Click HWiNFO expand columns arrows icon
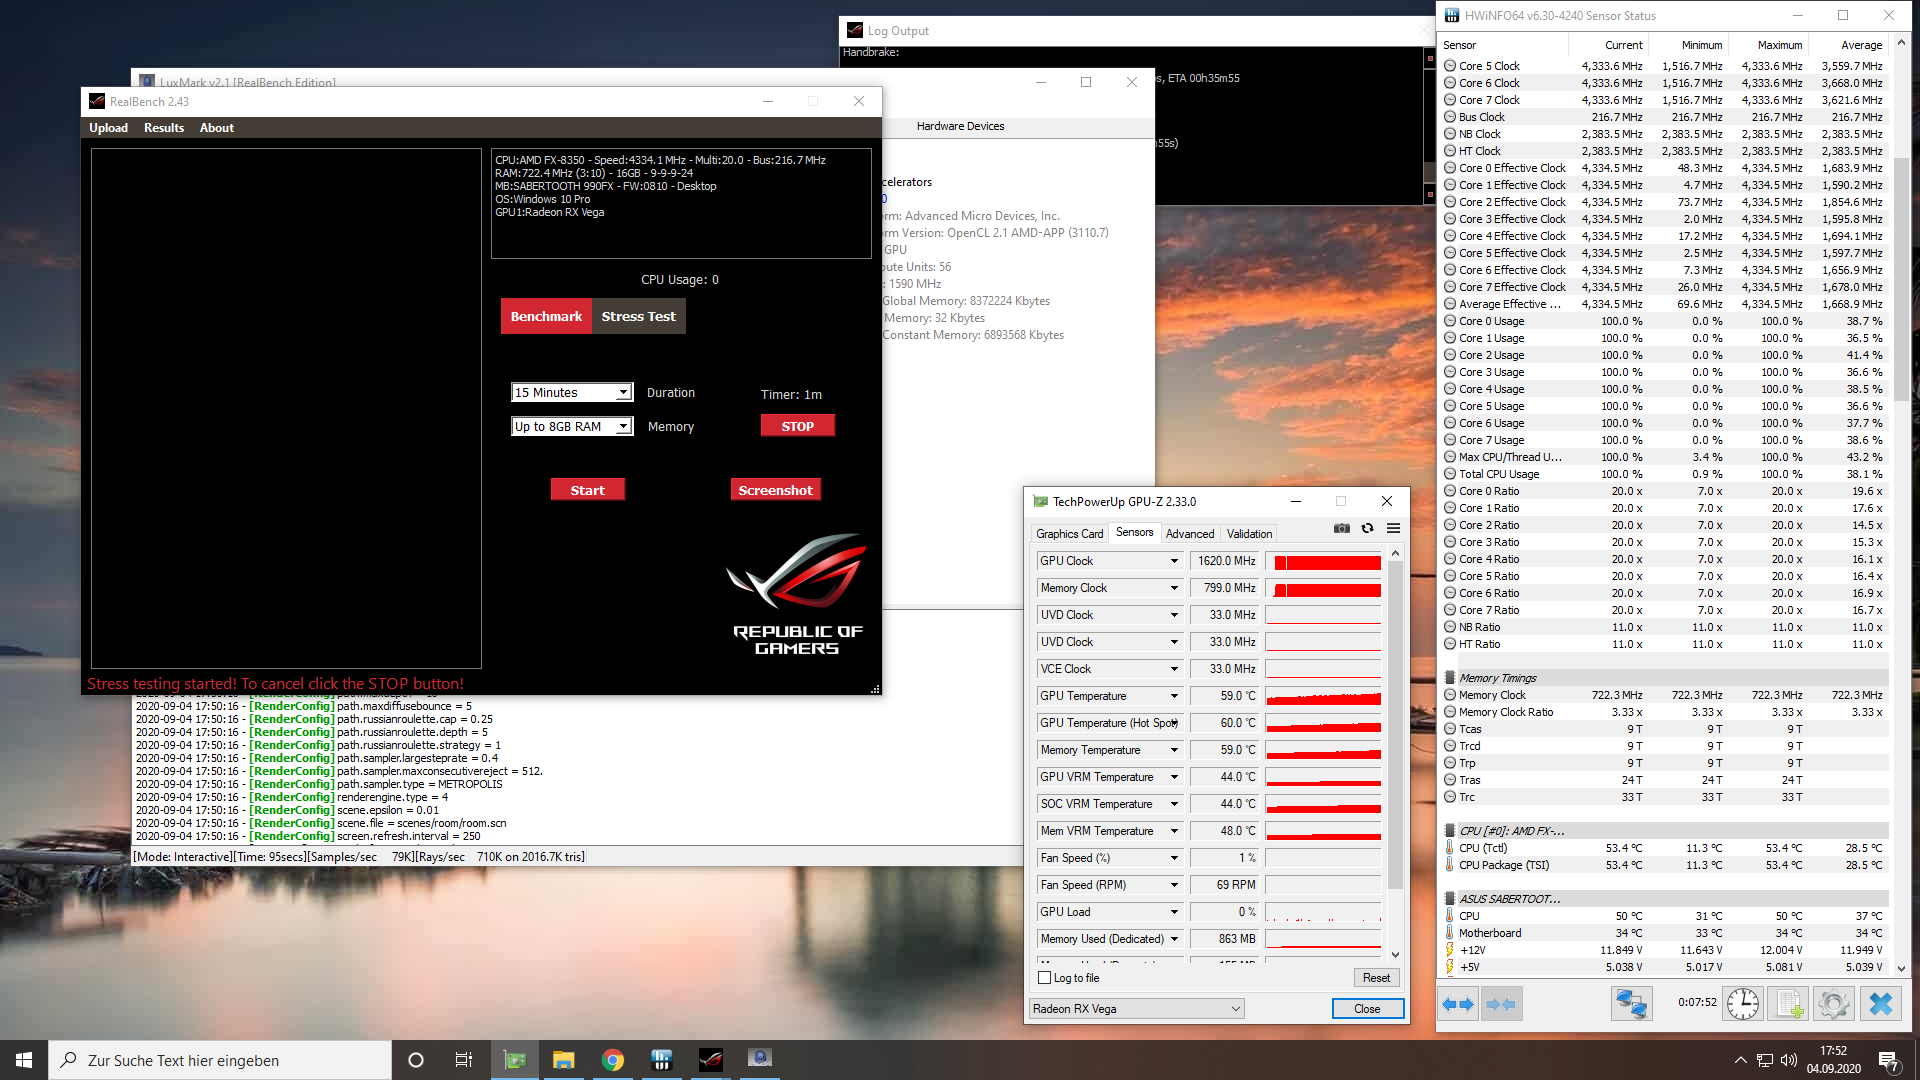The width and height of the screenshot is (1920, 1080). [1457, 1004]
